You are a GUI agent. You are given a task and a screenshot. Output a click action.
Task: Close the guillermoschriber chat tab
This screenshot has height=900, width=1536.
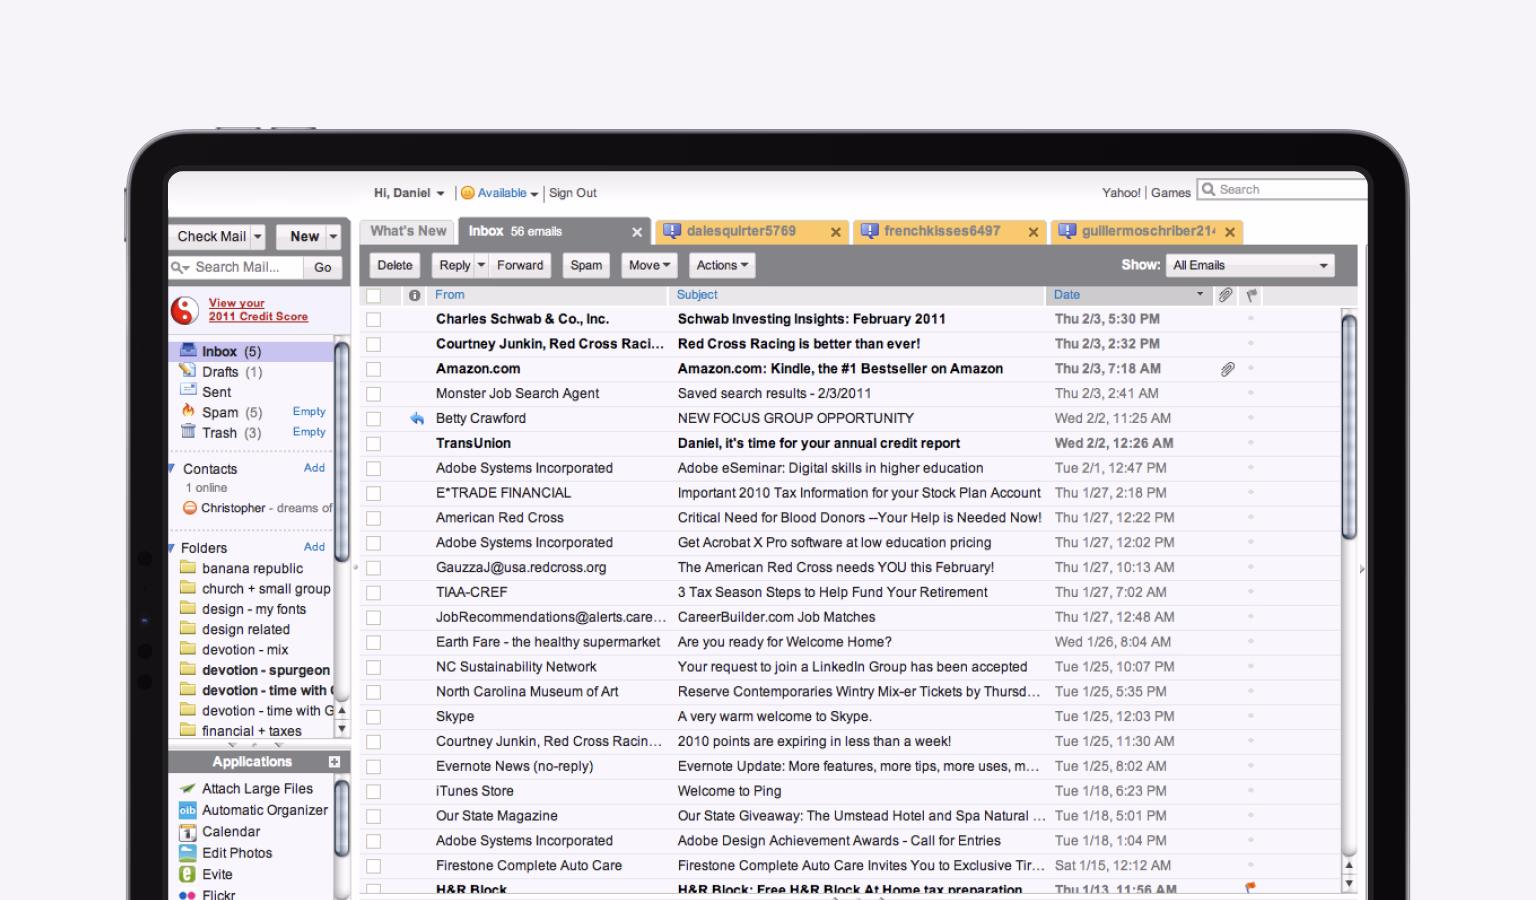pos(1230,232)
